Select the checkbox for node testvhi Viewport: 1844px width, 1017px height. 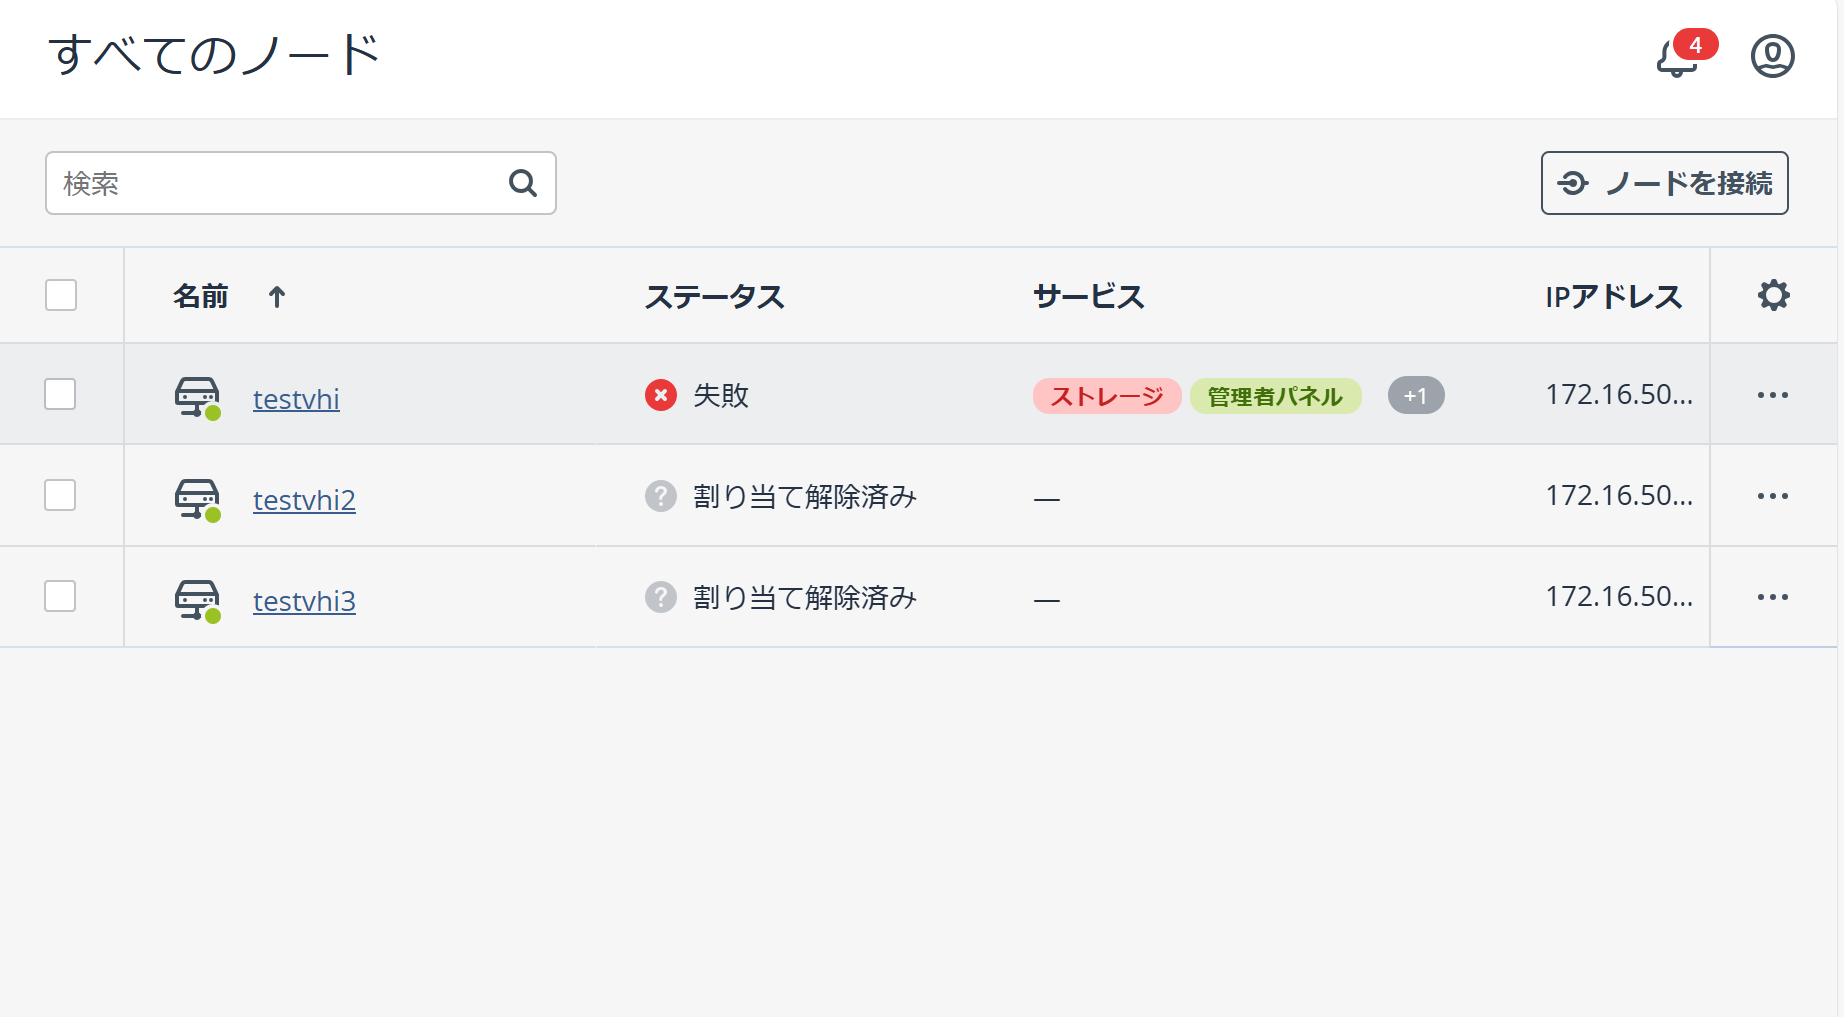tap(60, 394)
